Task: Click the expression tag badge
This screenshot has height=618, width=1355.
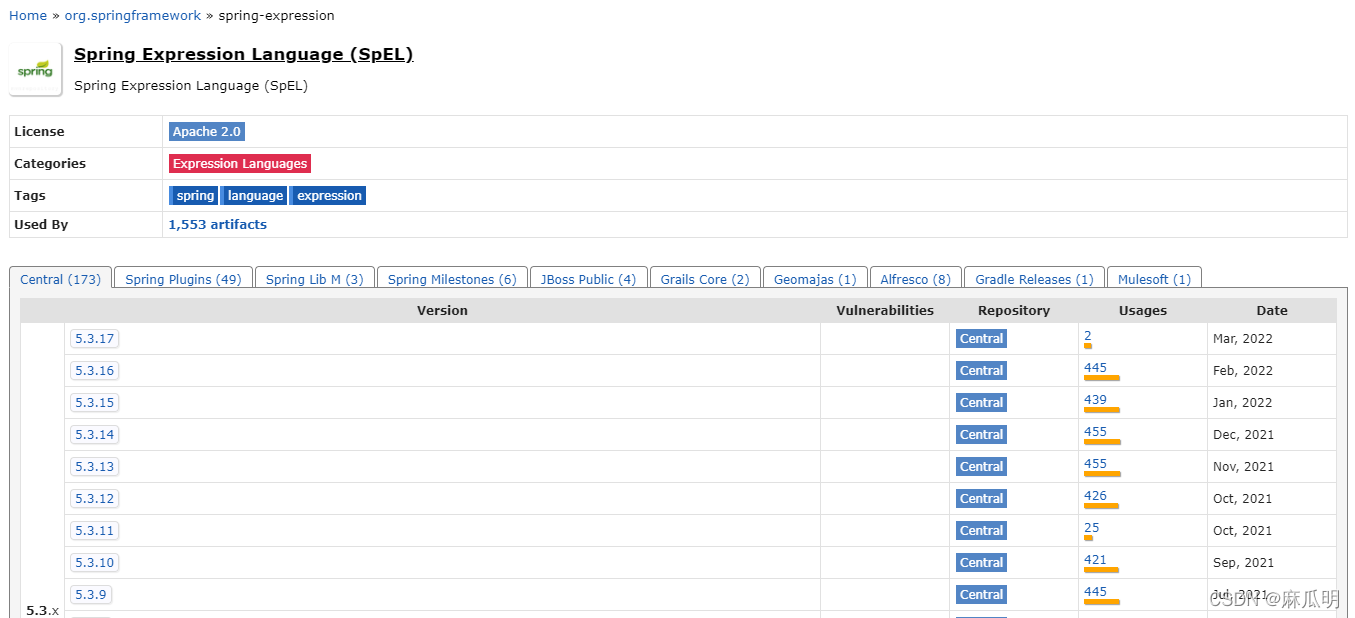Action: (327, 195)
